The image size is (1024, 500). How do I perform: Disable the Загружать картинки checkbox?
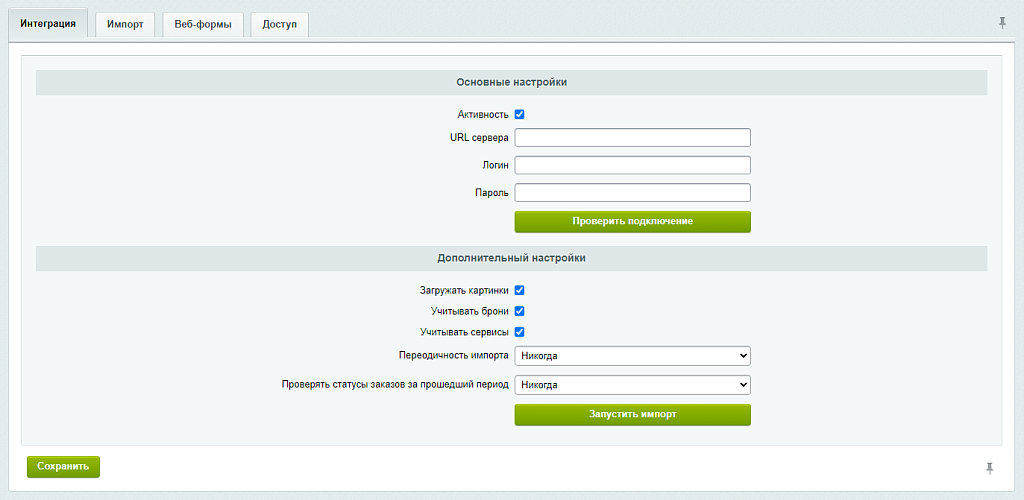pos(520,291)
